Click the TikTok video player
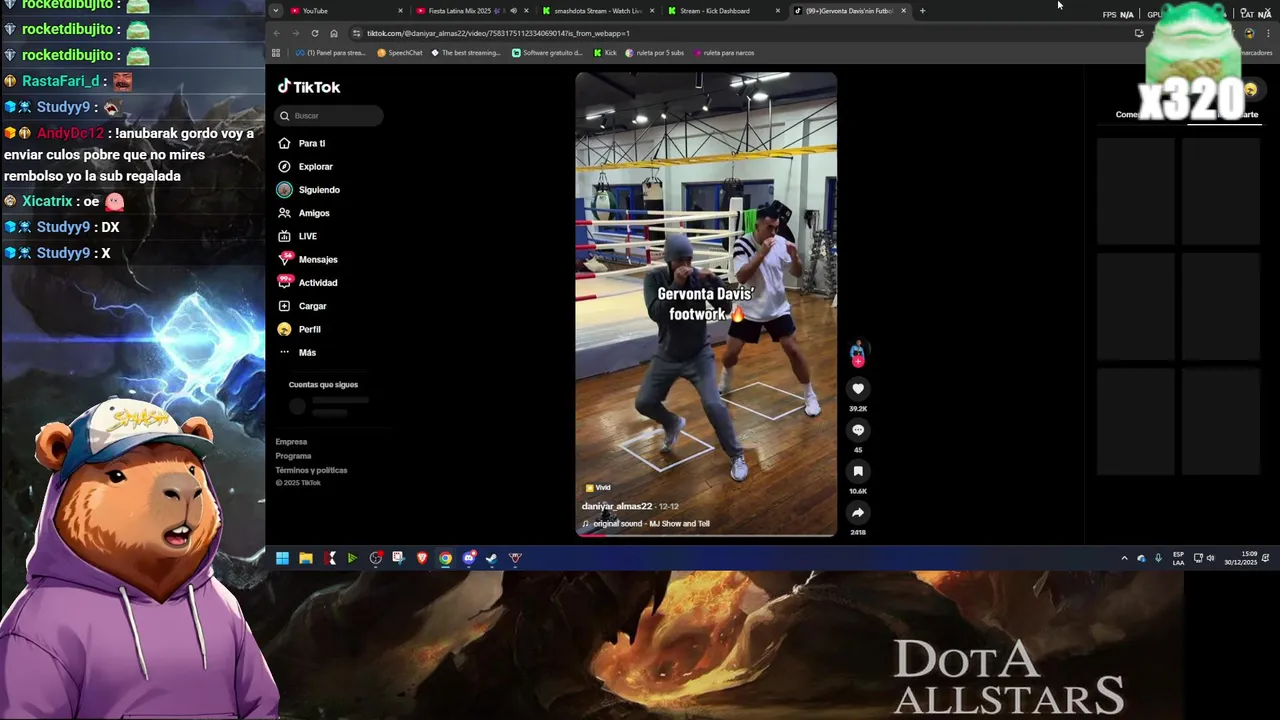Viewport: 1280px width, 720px height. tap(706, 304)
